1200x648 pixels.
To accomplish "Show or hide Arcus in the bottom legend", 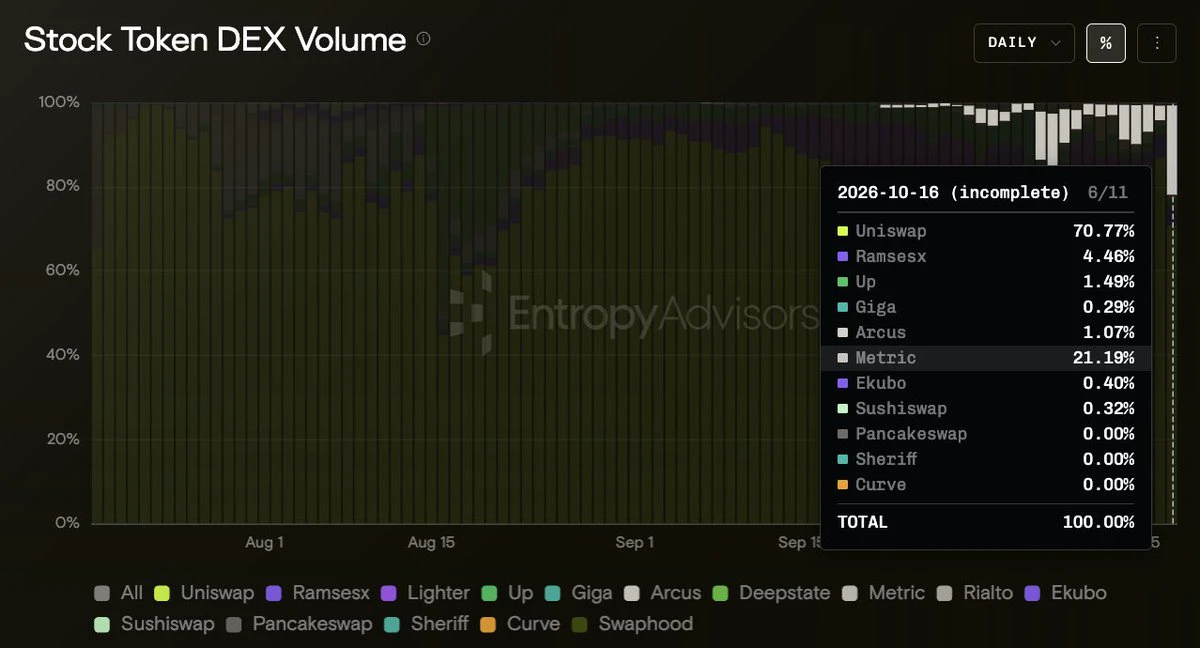I will click(x=662, y=593).
